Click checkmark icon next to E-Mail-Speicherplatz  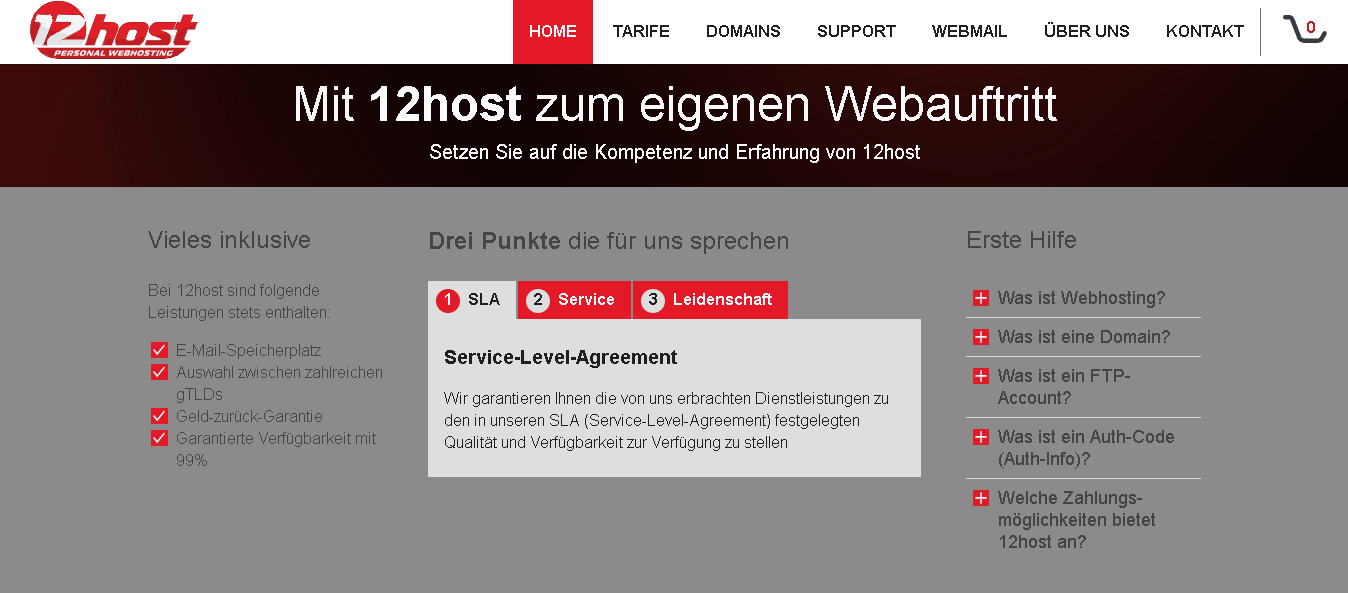159,350
